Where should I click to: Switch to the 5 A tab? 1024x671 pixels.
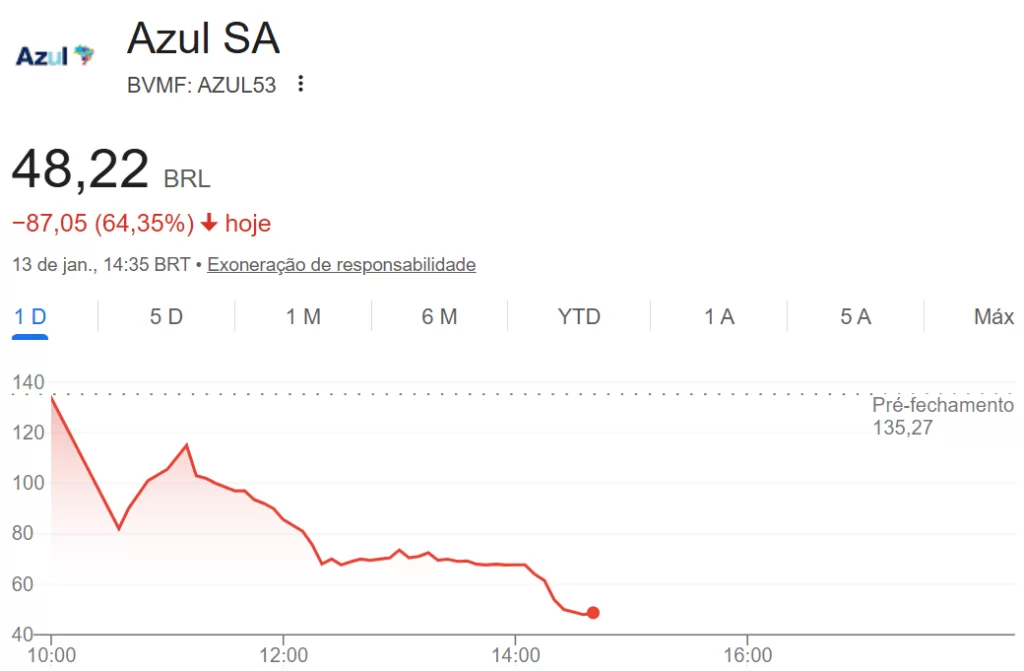pos(855,317)
